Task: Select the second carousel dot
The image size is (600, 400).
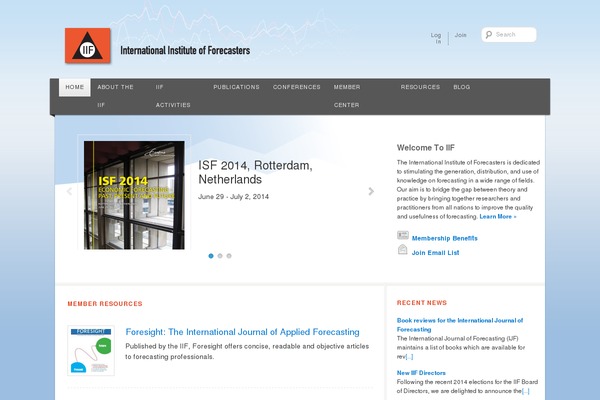Action: tap(220, 256)
